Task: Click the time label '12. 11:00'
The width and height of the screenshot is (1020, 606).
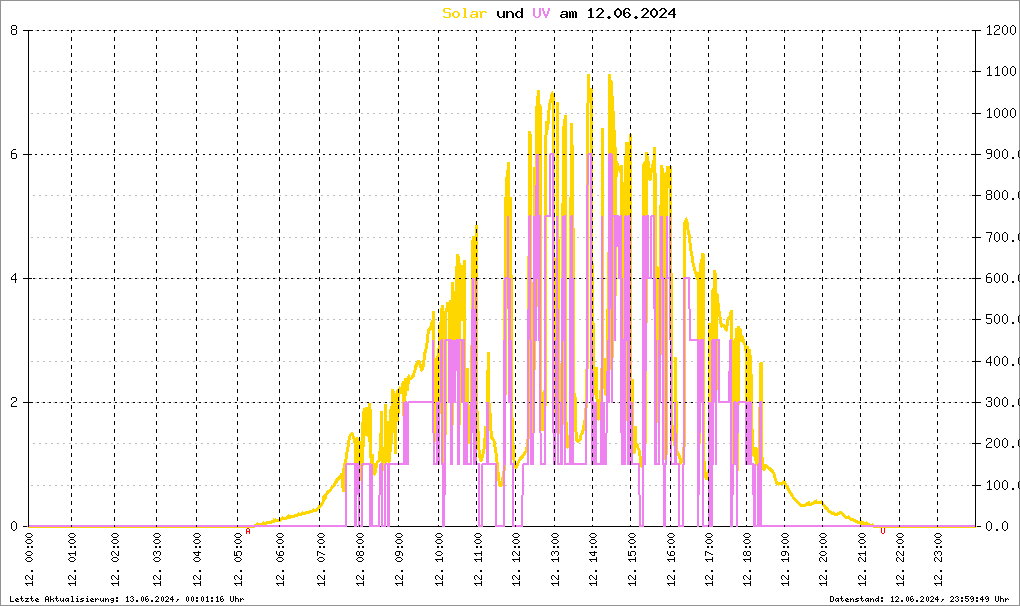Action: pos(477,559)
